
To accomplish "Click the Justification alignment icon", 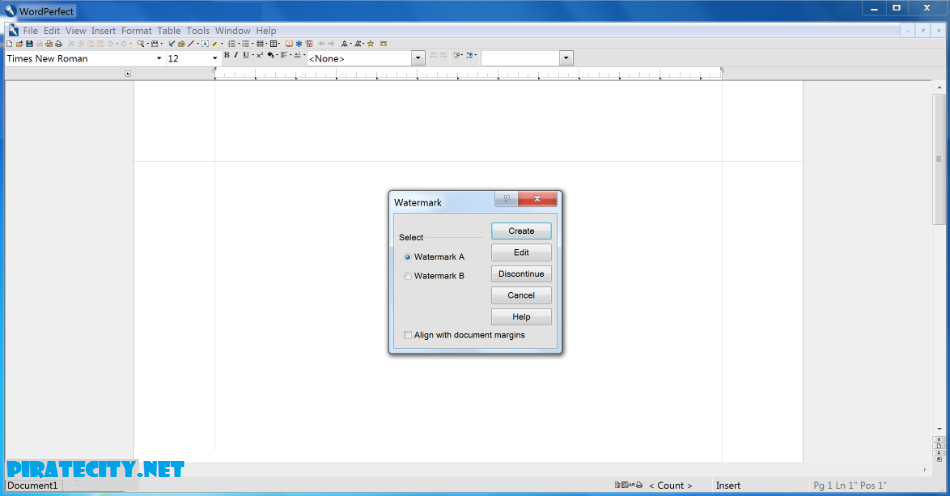I will point(284,55).
